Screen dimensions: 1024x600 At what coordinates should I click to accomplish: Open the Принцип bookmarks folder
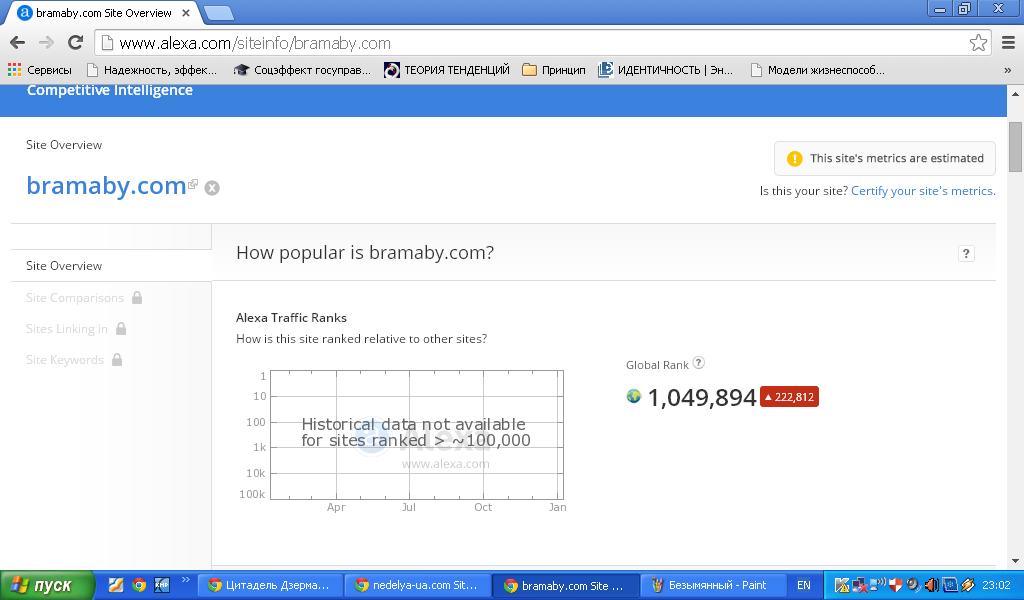tap(554, 70)
